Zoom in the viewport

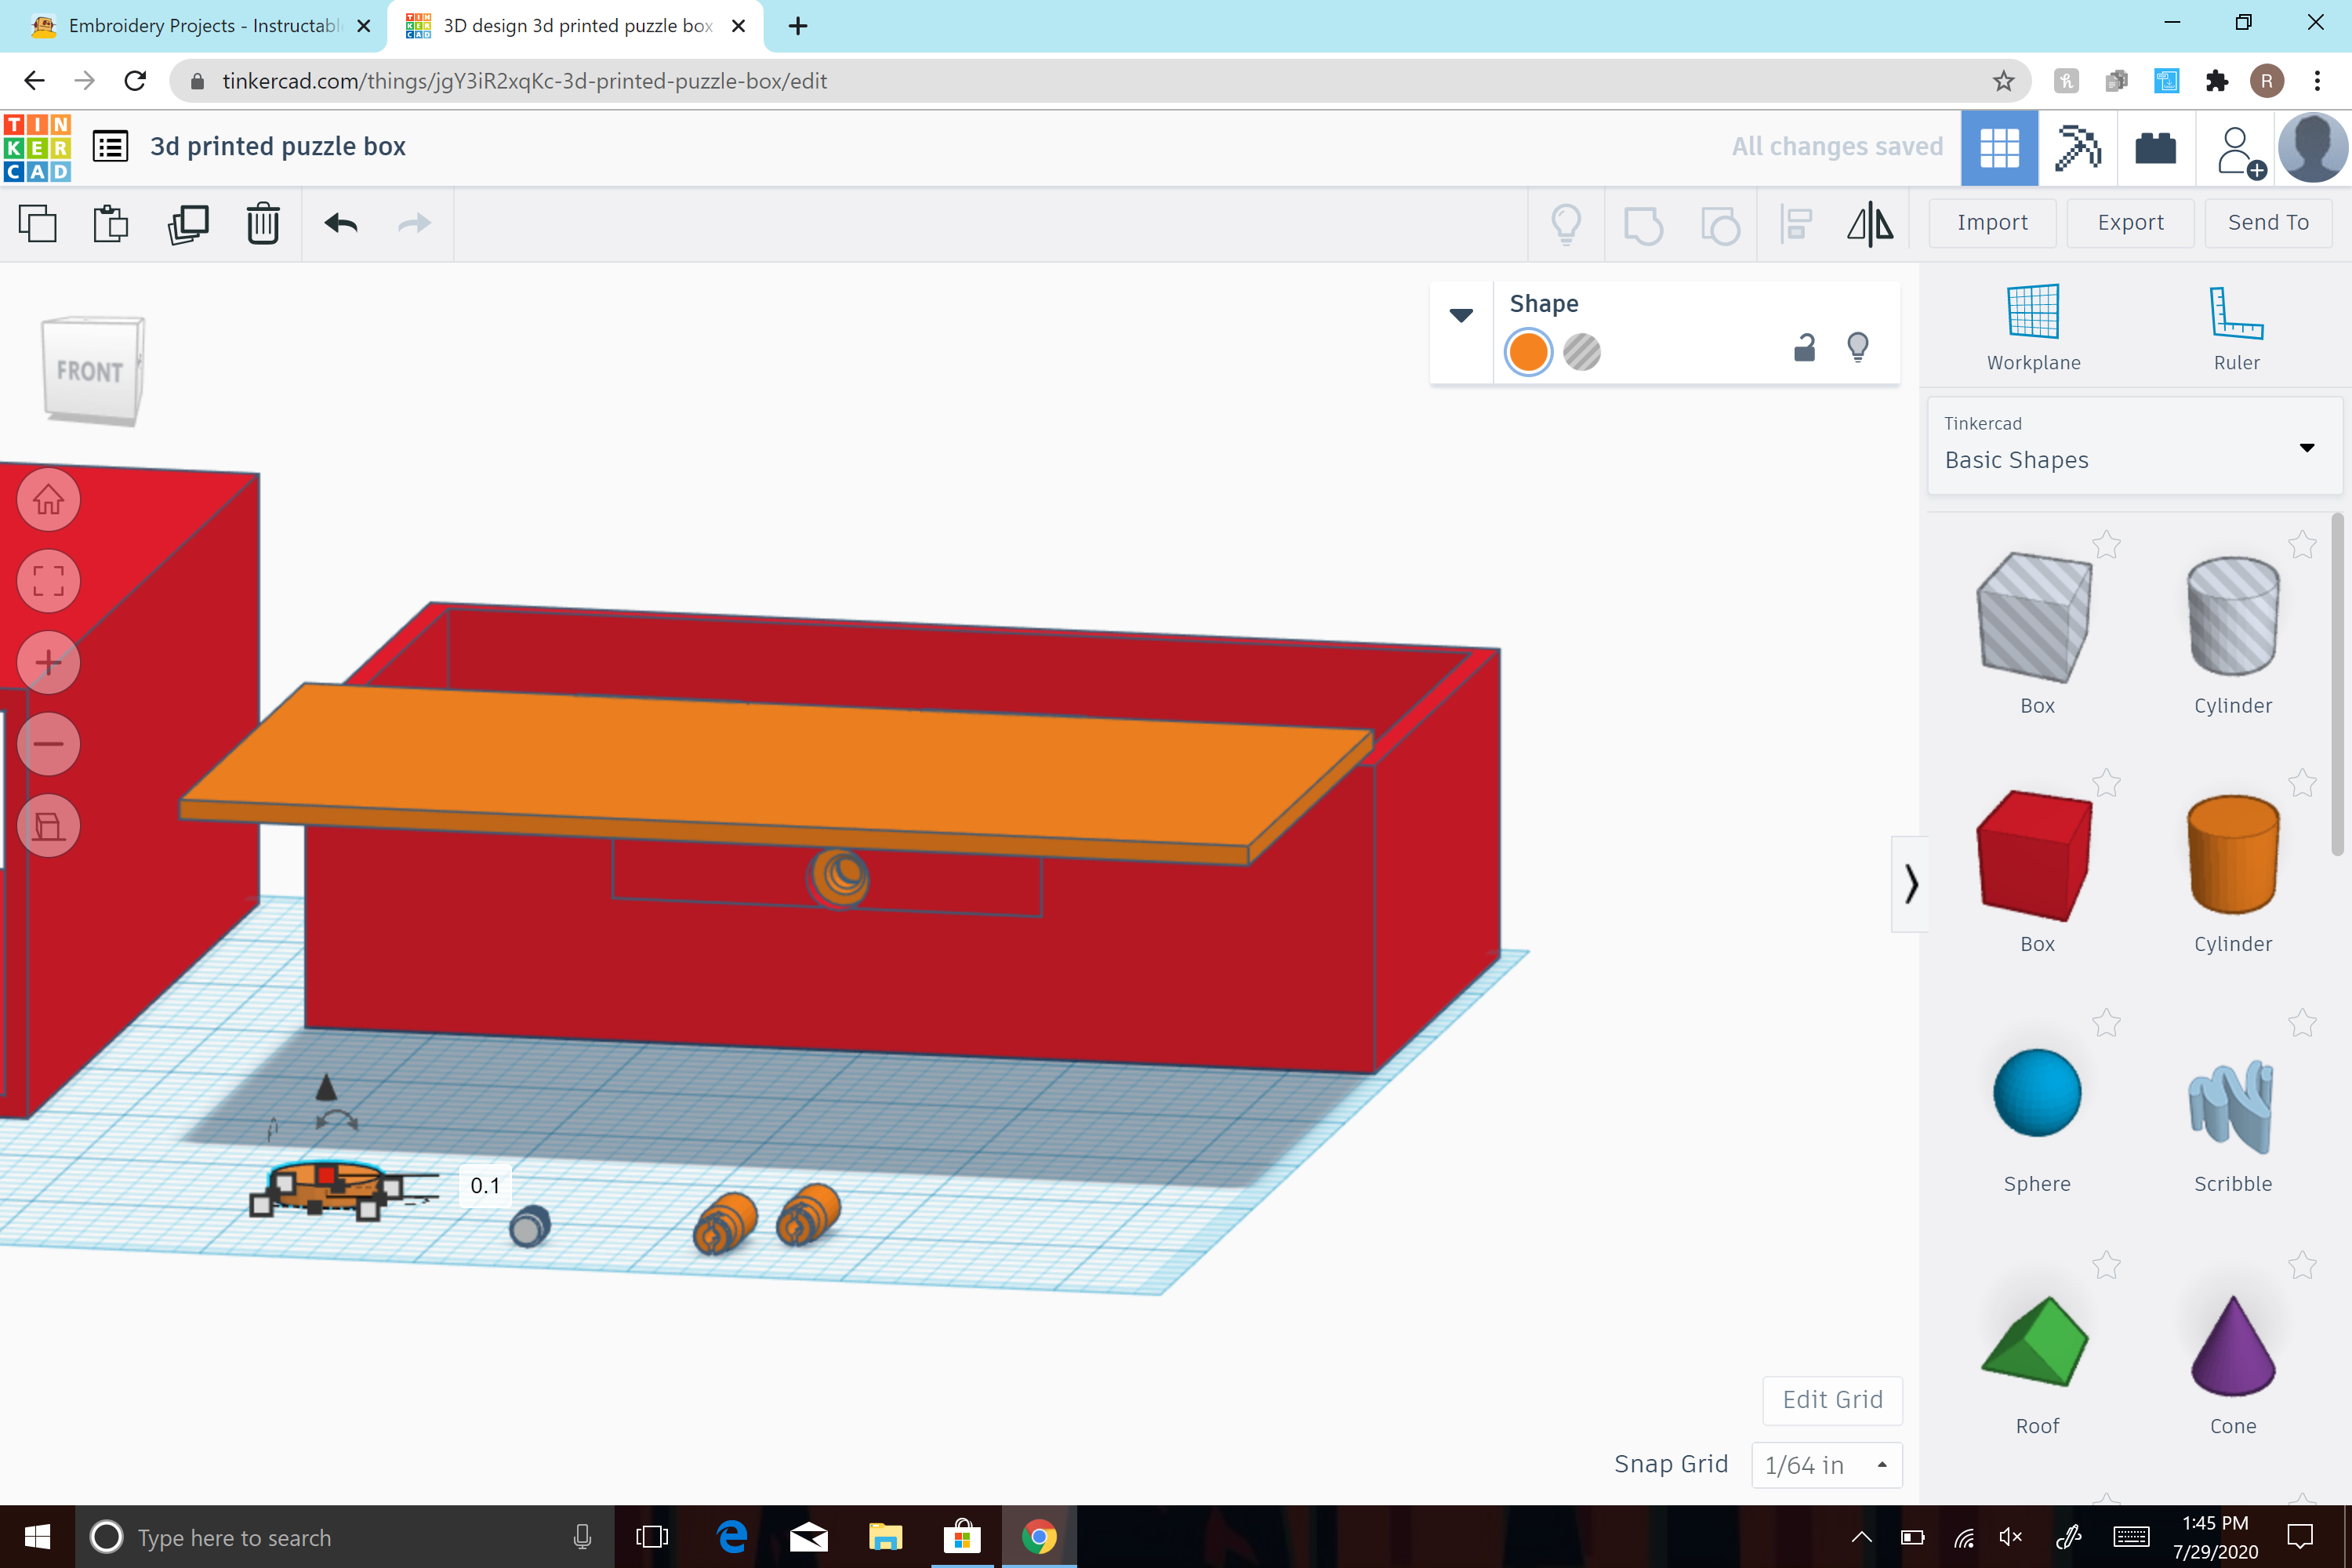pyautogui.click(x=48, y=662)
